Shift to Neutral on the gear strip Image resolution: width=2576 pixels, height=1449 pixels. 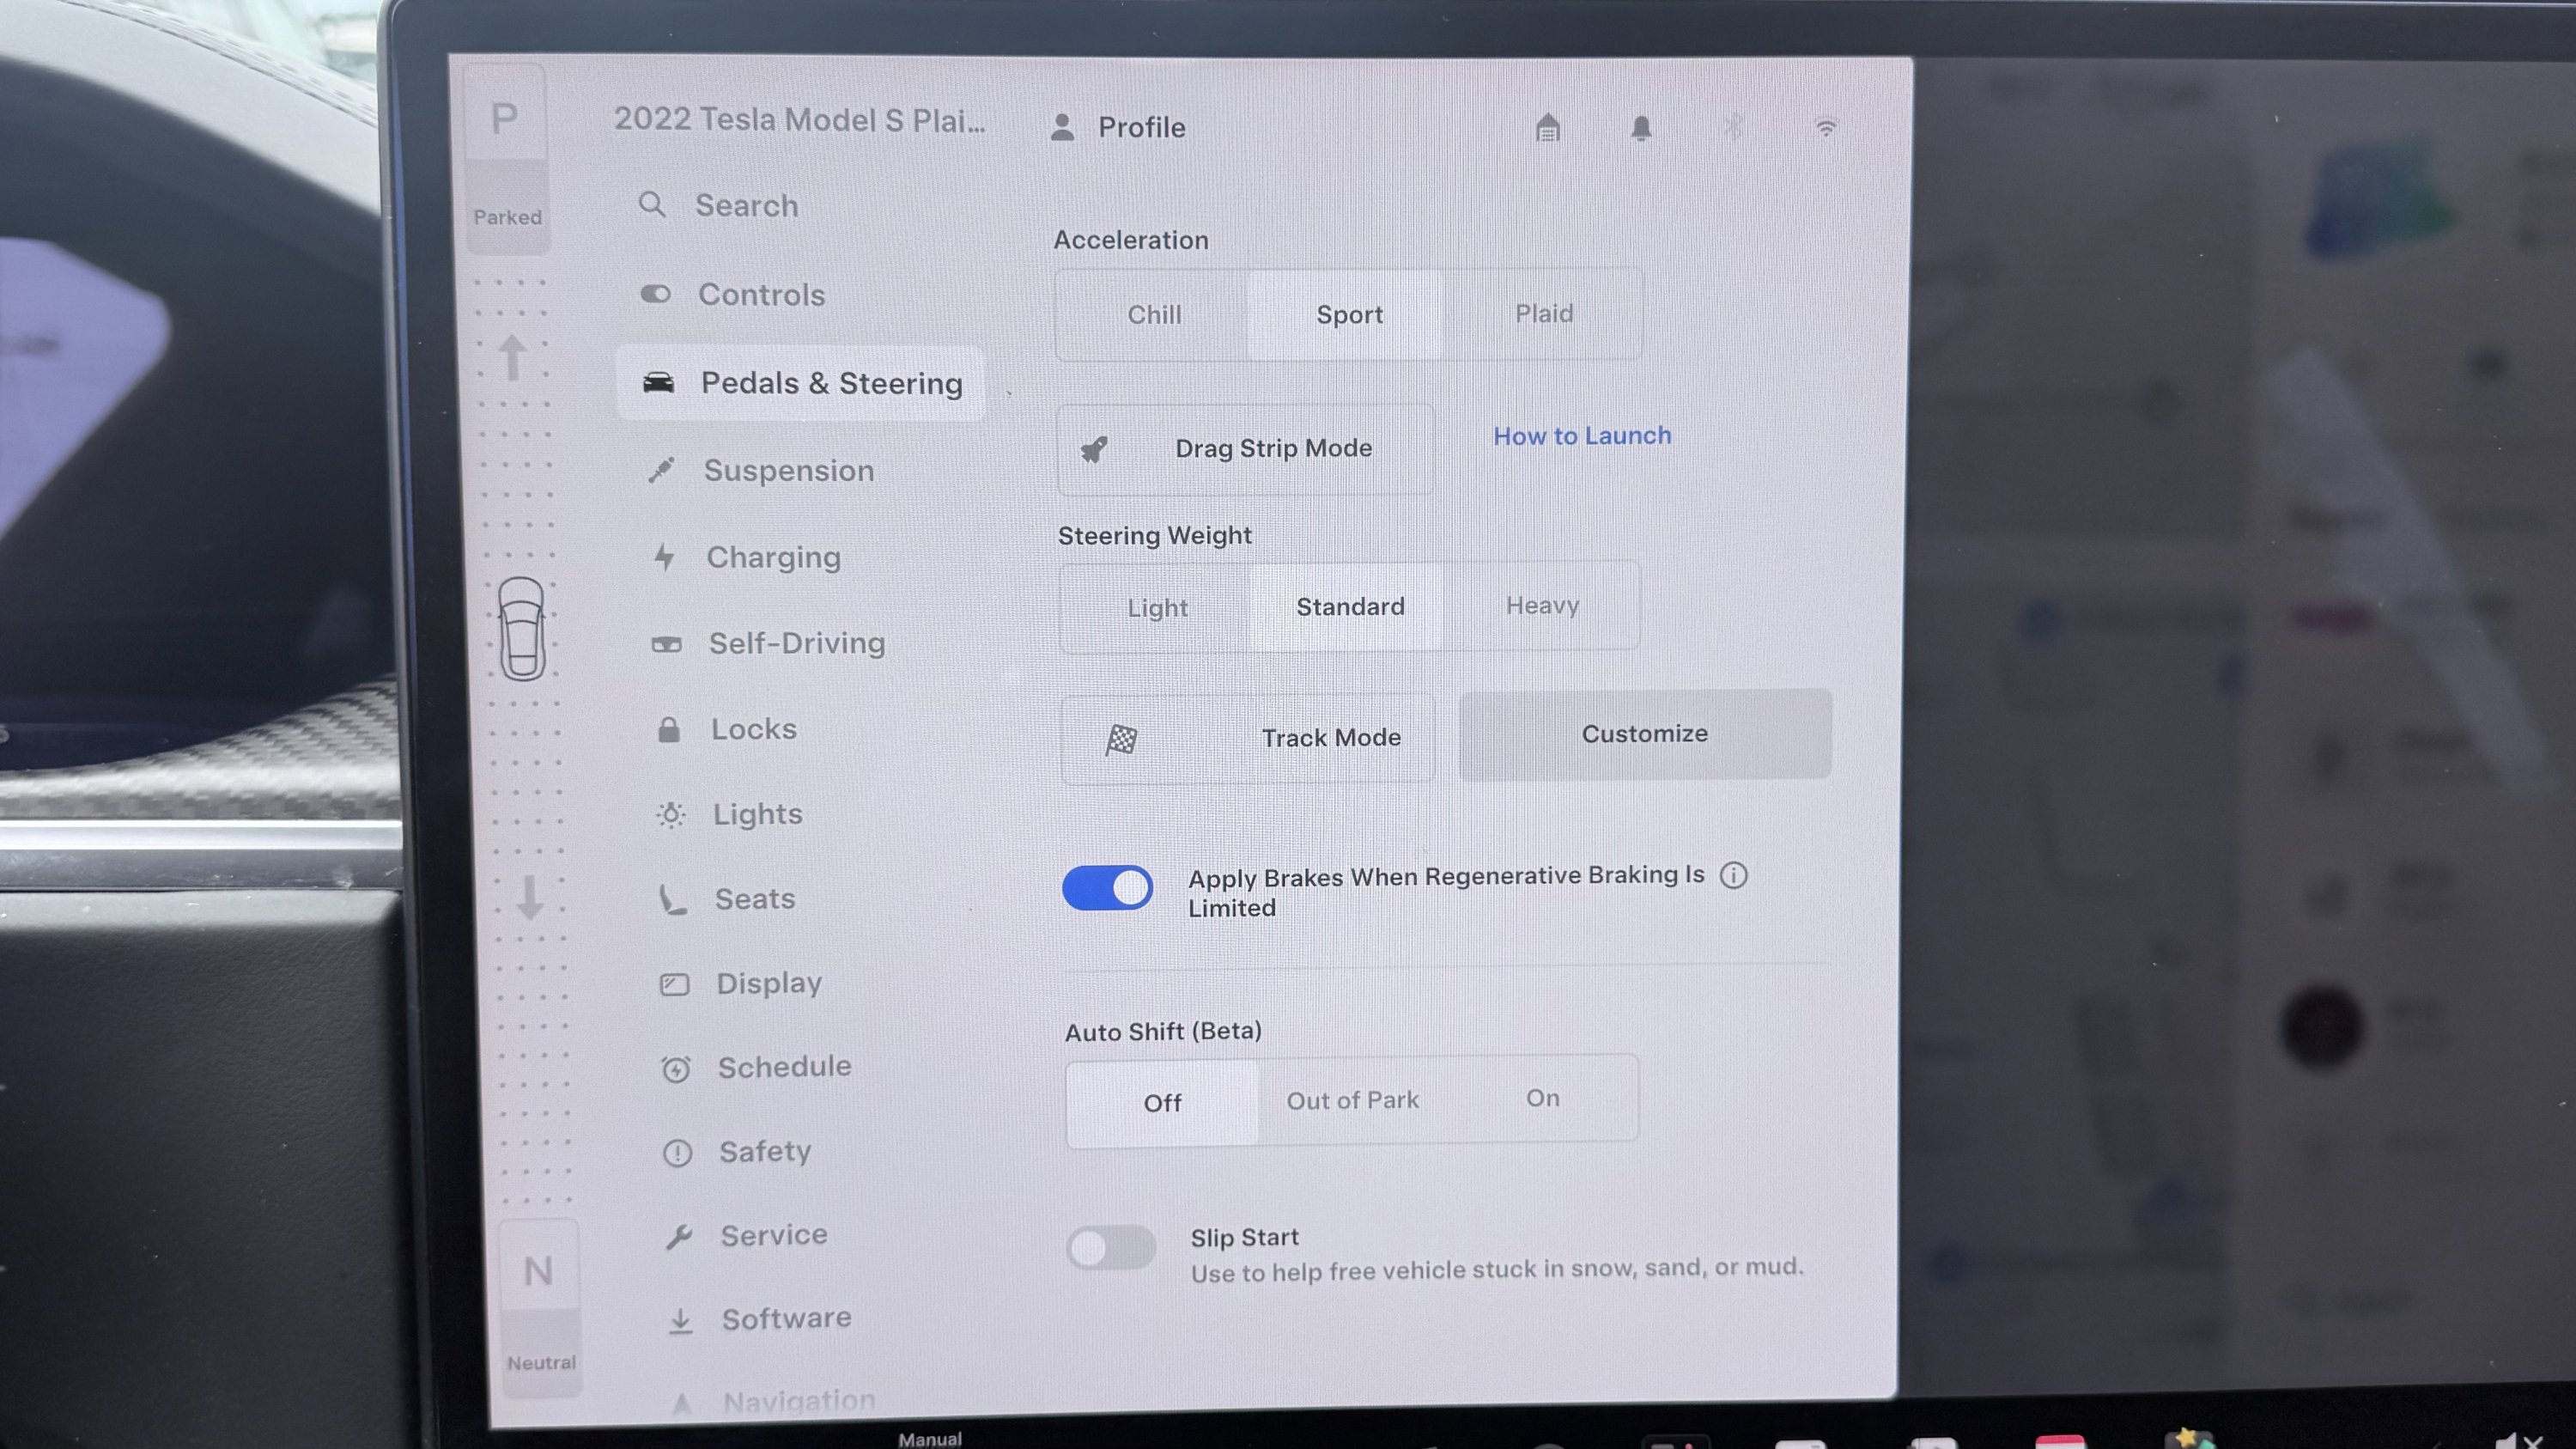click(x=539, y=1308)
